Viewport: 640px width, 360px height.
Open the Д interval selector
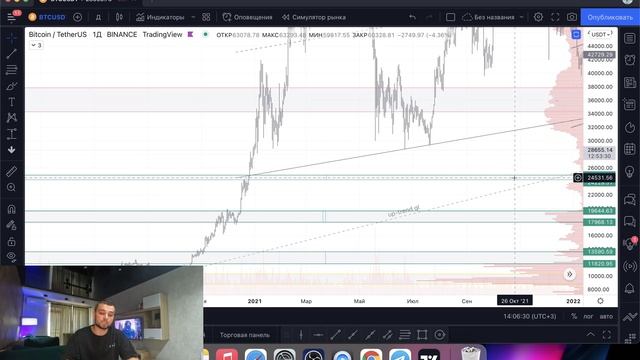[x=98, y=17]
